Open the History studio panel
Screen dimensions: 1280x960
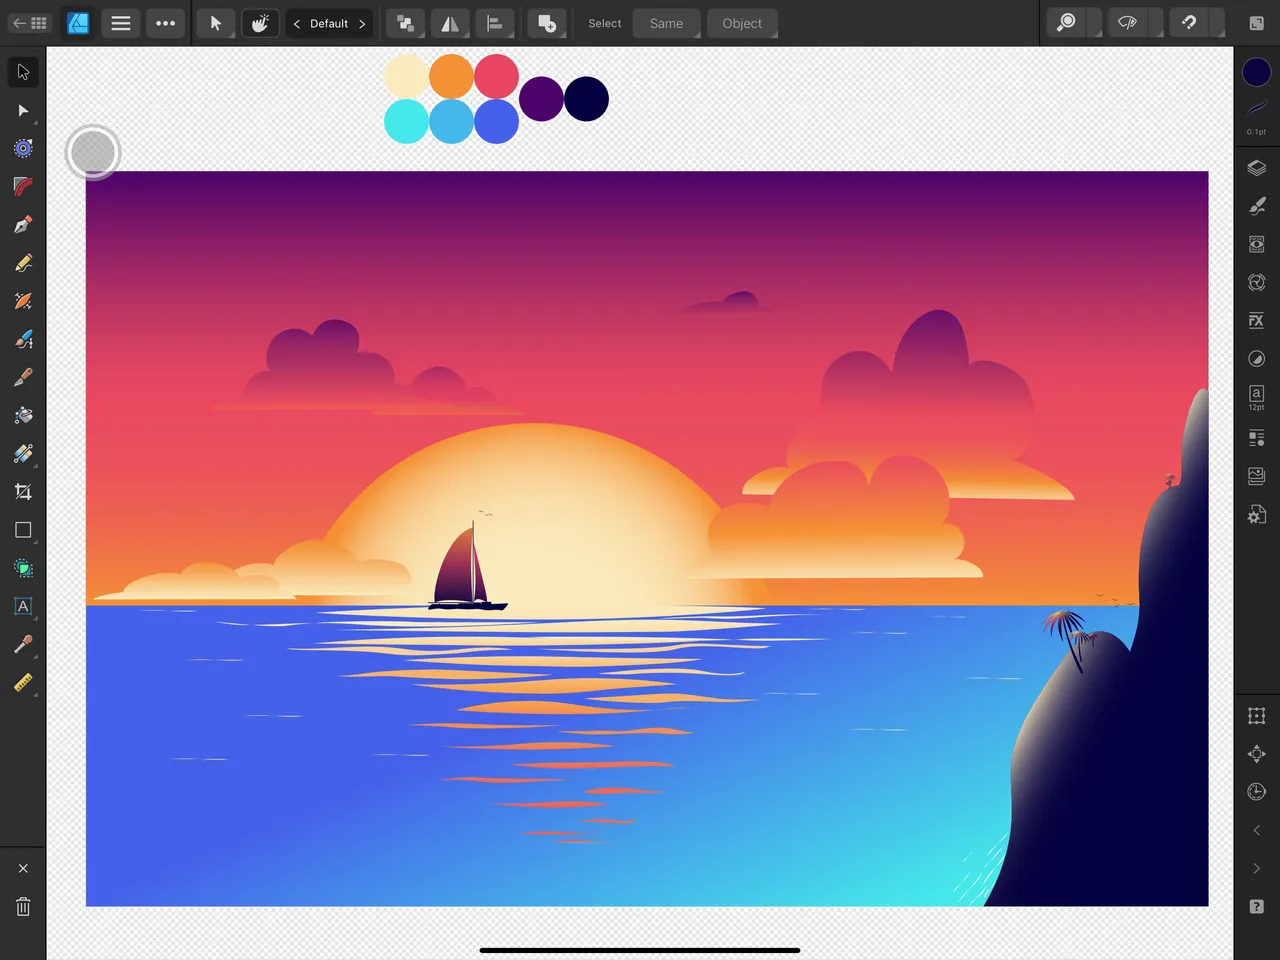tap(1257, 792)
